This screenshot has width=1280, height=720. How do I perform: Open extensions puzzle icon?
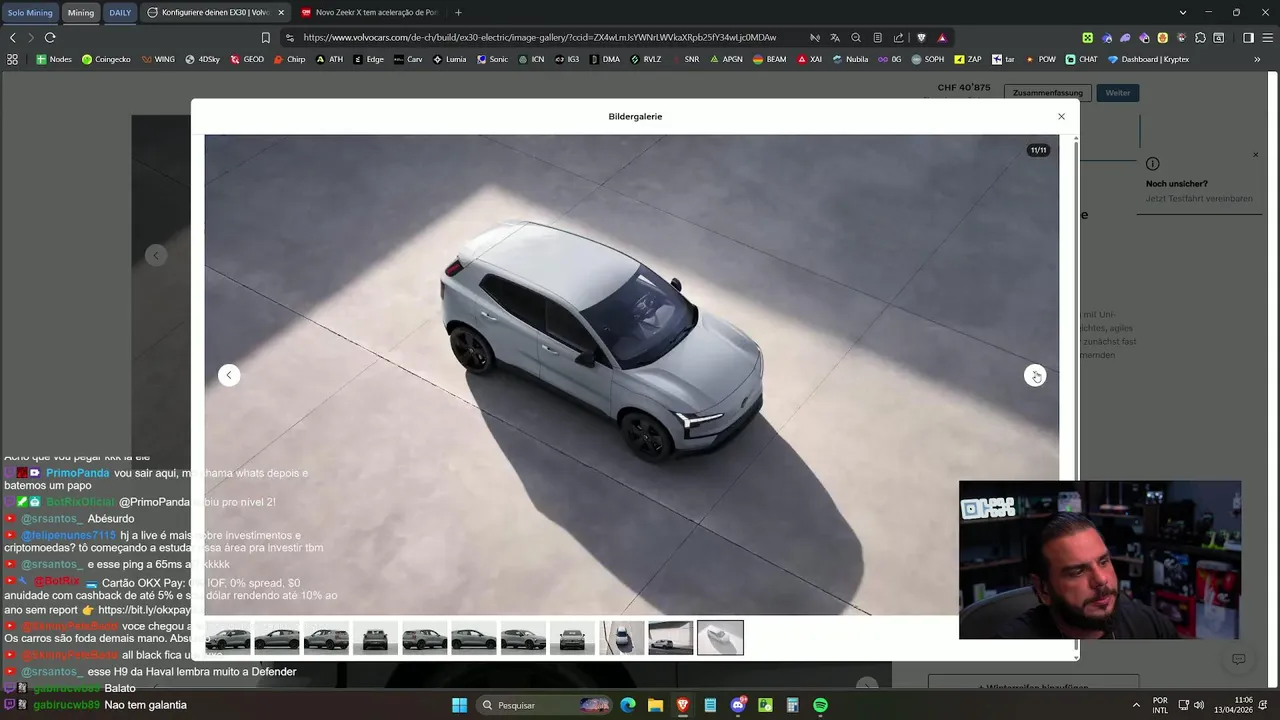coord(1200,37)
